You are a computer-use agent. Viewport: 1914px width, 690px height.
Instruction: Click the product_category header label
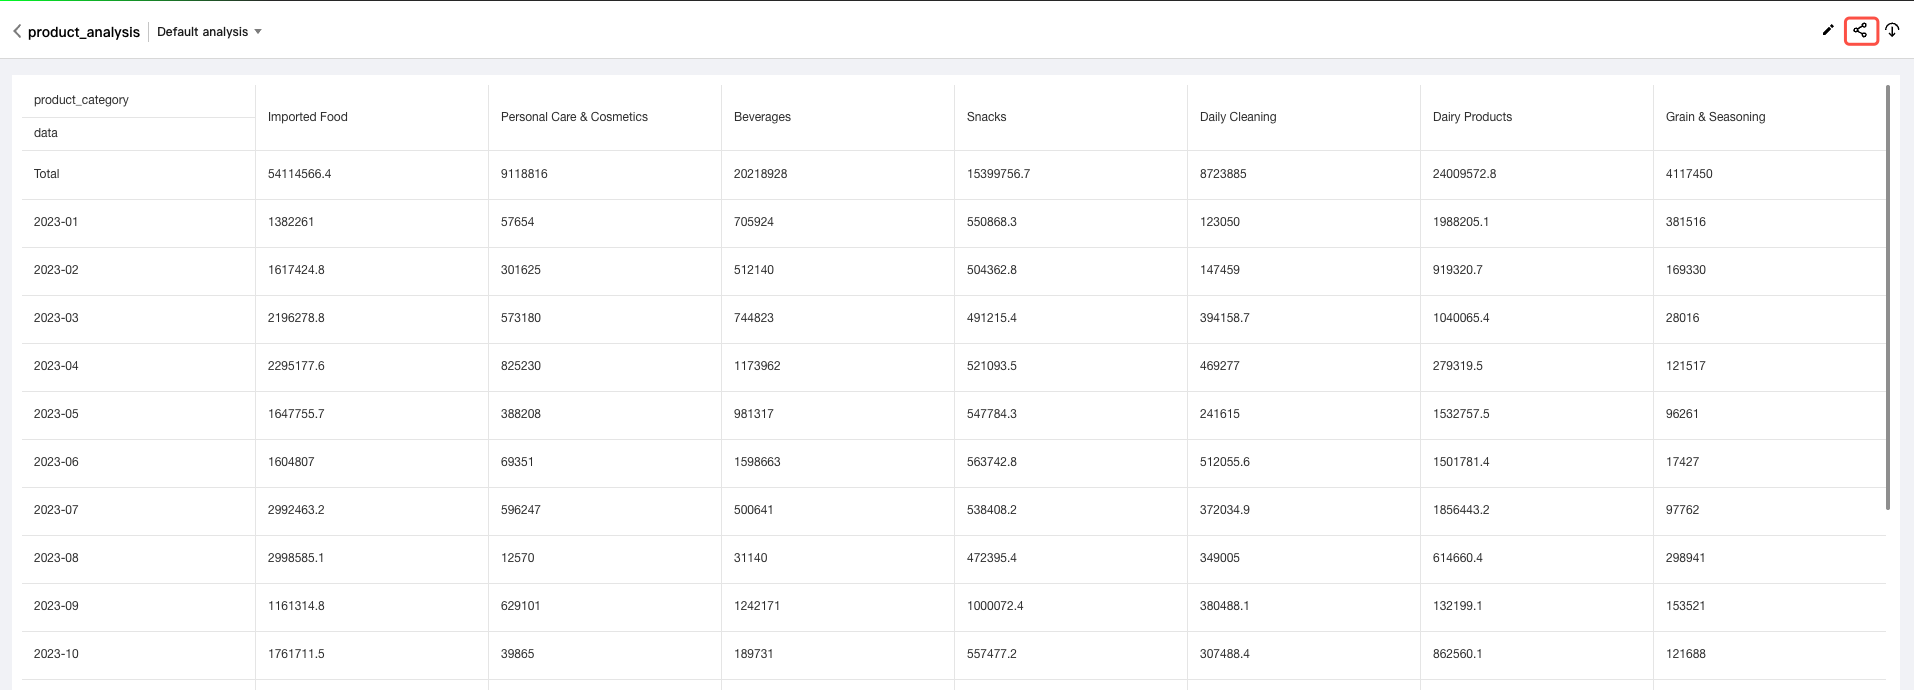click(81, 100)
